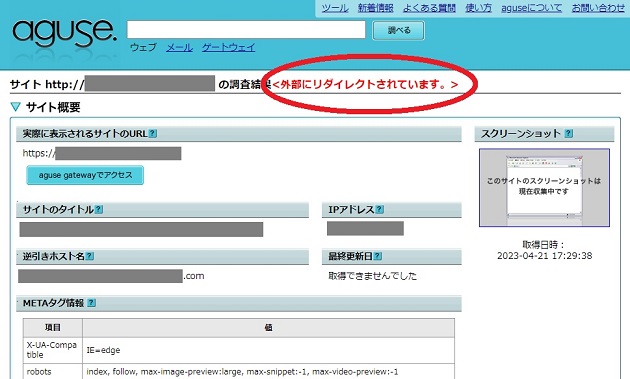
Task: Open the よくある質問 link
Action: (429, 8)
